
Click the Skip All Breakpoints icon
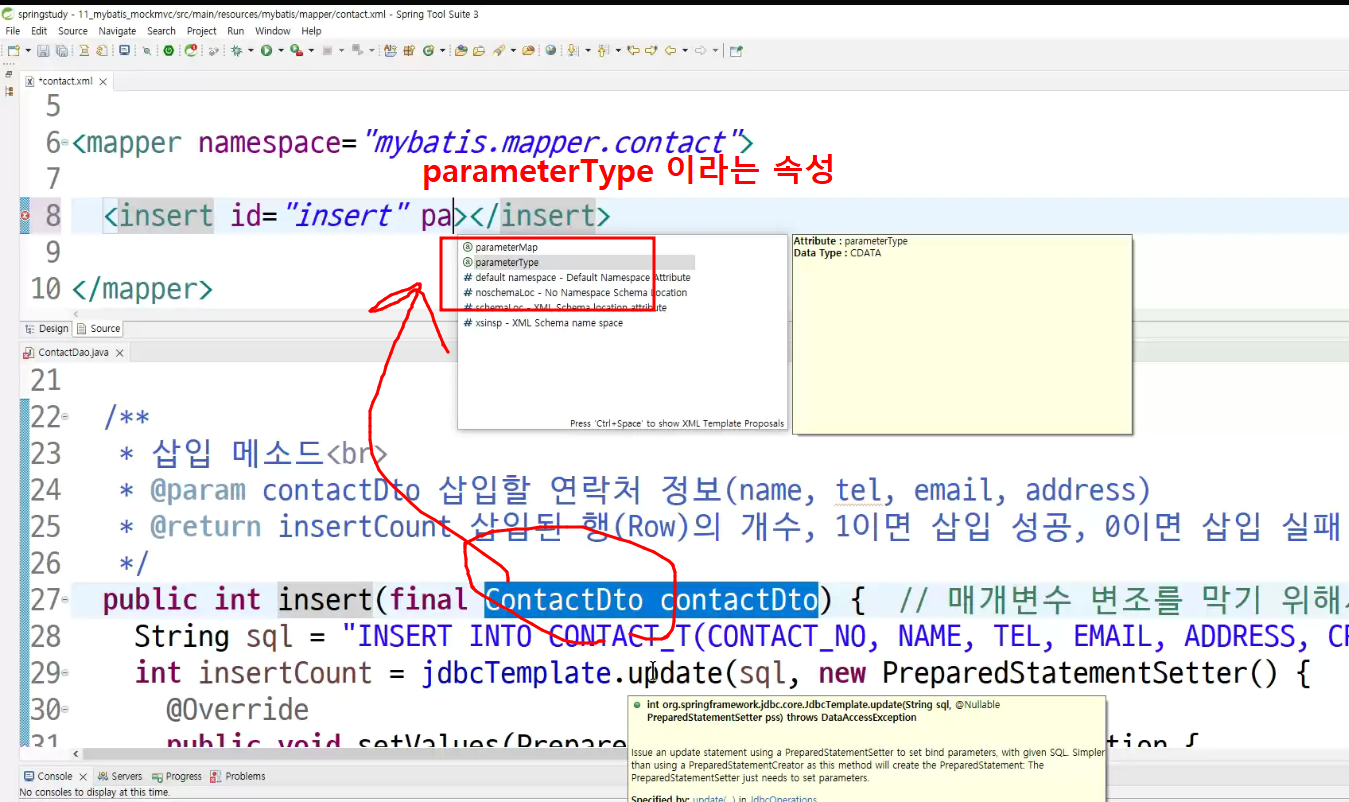click(x=146, y=50)
